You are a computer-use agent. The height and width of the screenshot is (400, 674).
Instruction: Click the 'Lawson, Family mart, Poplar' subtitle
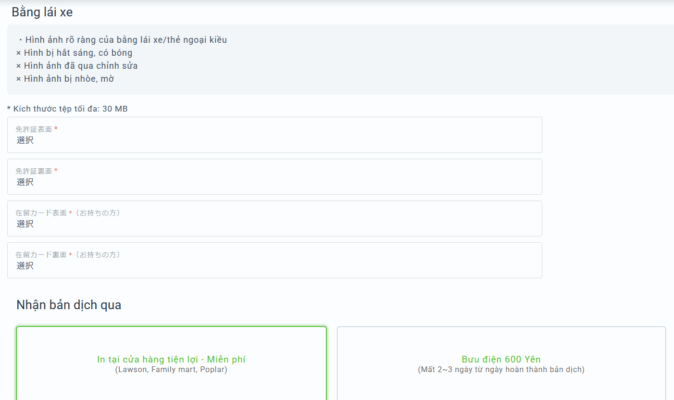[x=171, y=370]
